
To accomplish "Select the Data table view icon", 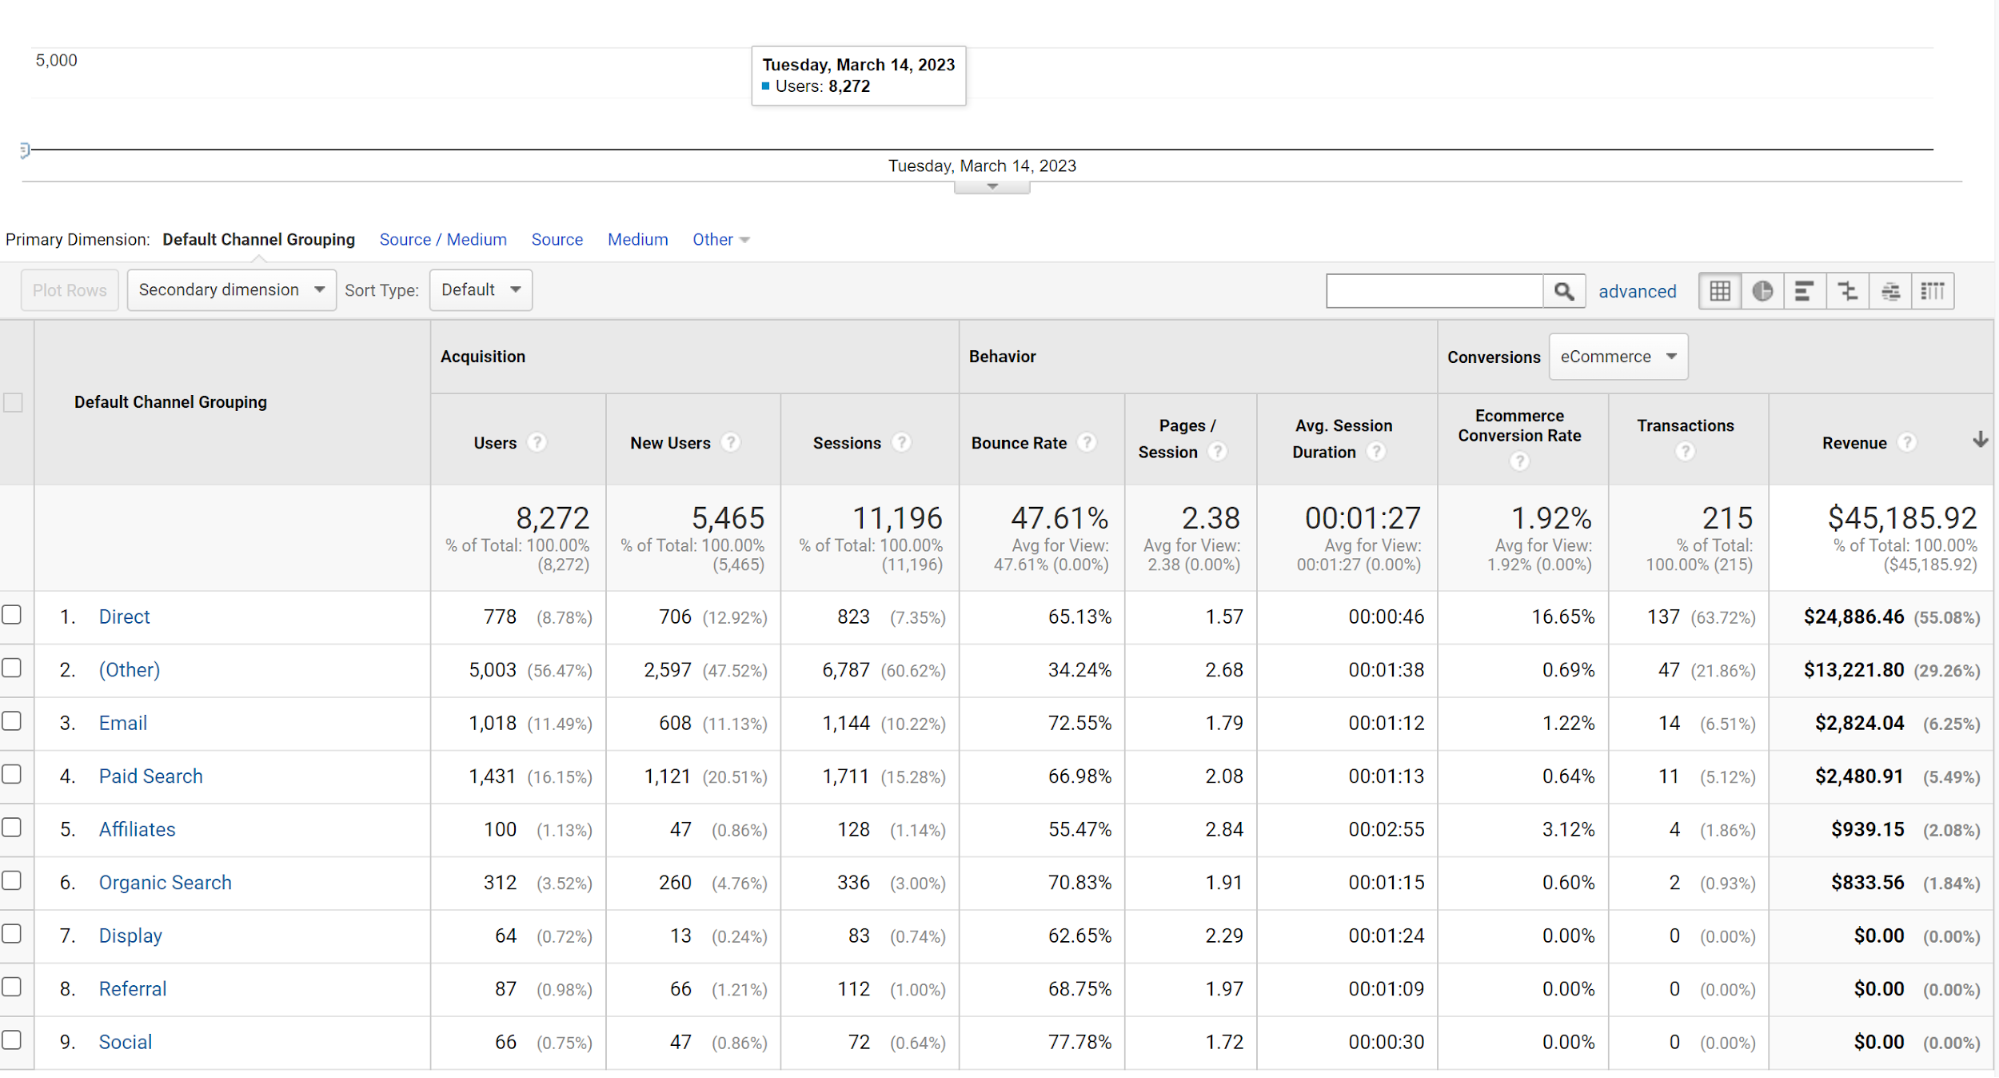I will click(x=1719, y=290).
